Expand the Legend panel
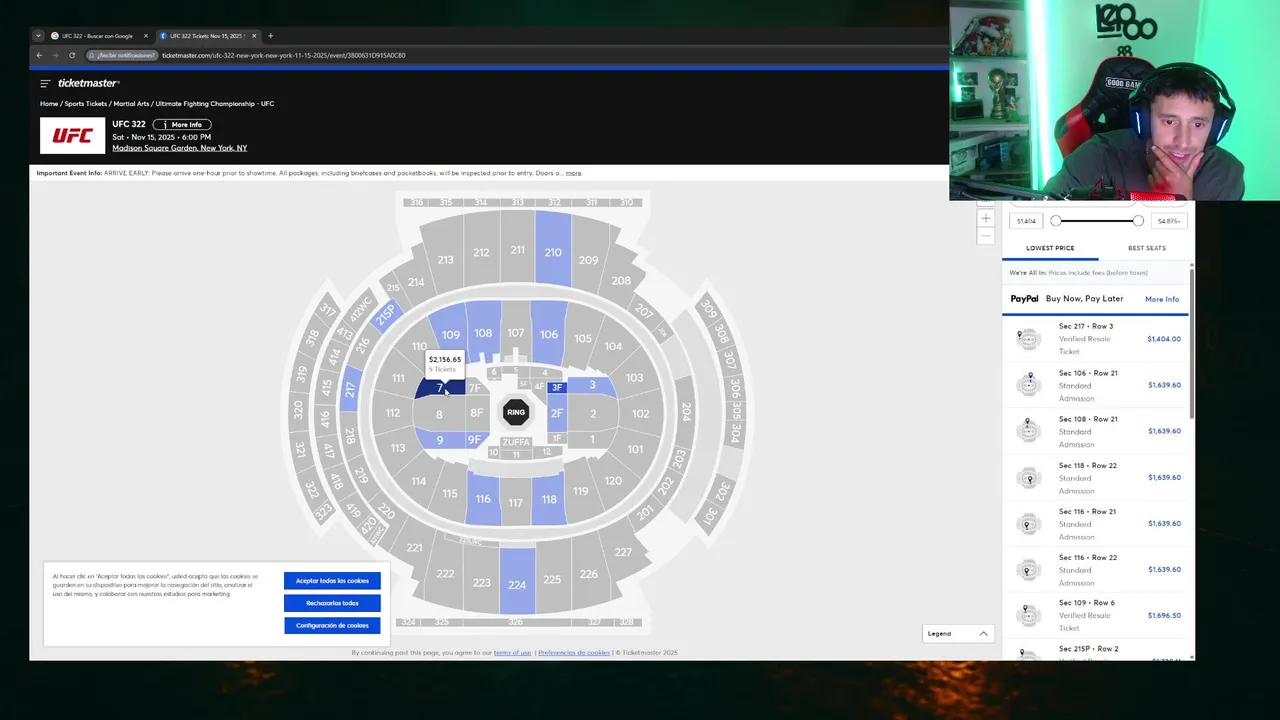 click(x=958, y=633)
